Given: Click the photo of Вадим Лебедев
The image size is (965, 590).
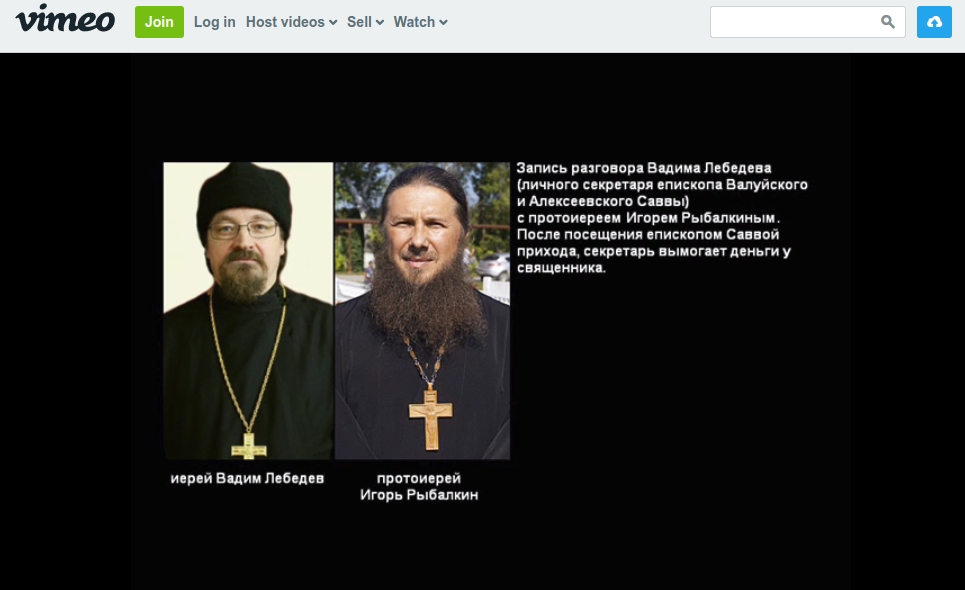Looking at the screenshot, I should point(248,311).
